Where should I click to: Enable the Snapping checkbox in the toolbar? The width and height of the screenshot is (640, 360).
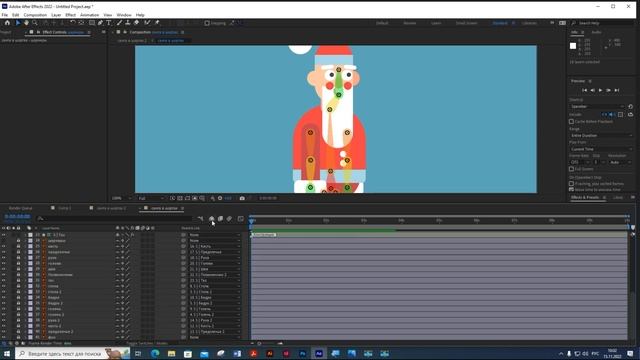(x=207, y=23)
